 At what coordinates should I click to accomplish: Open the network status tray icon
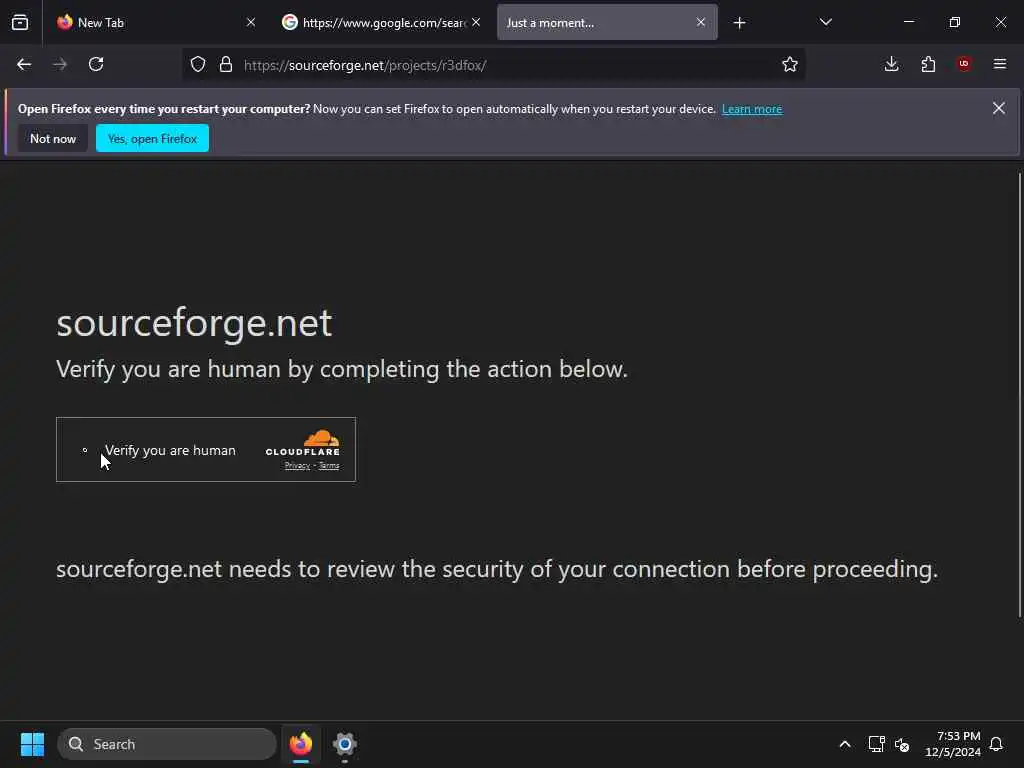(x=876, y=744)
